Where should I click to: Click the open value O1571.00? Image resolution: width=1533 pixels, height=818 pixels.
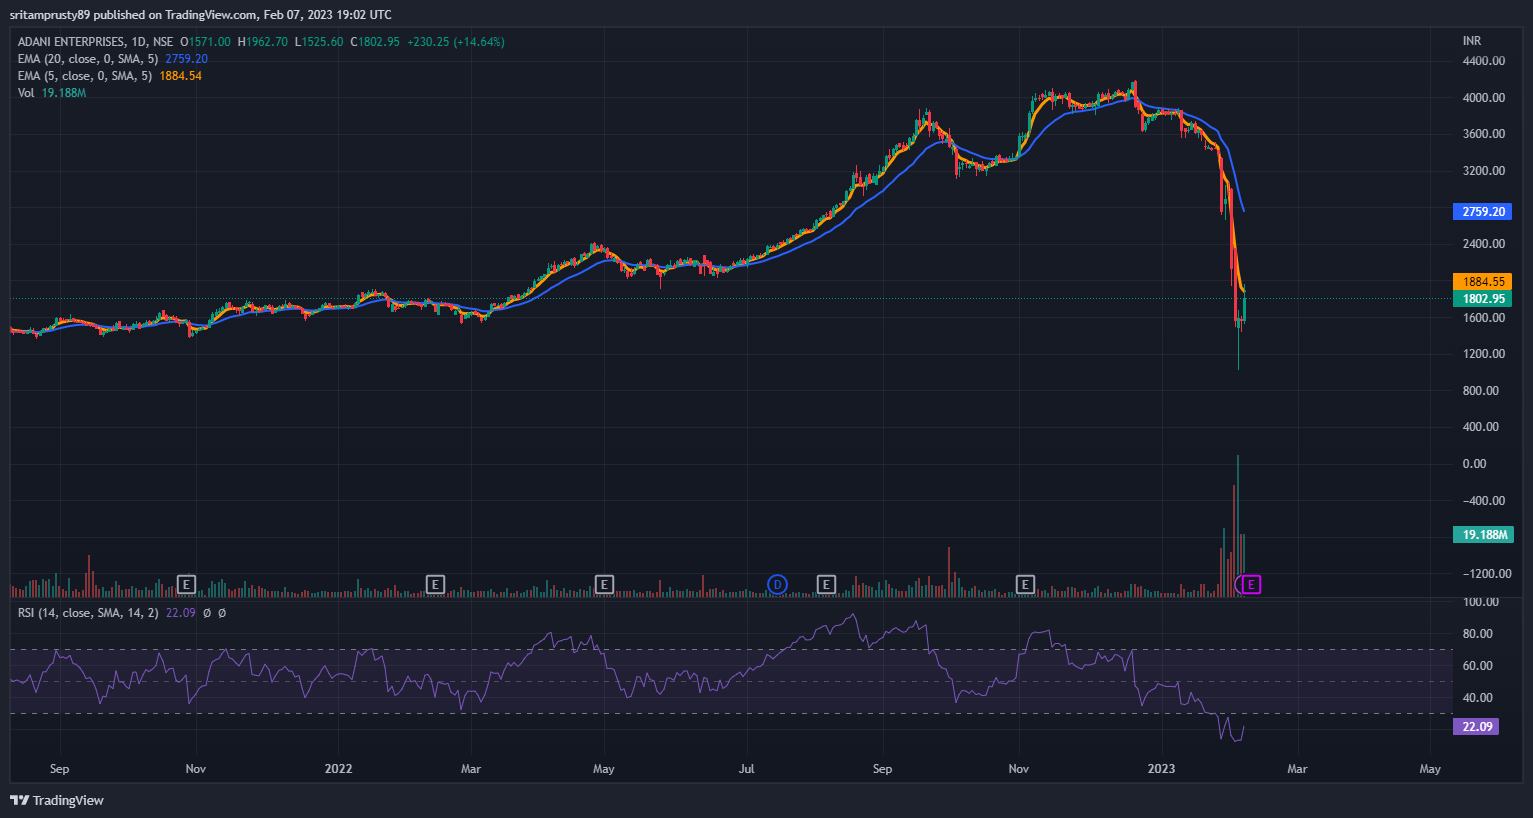click(x=205, y=42)
